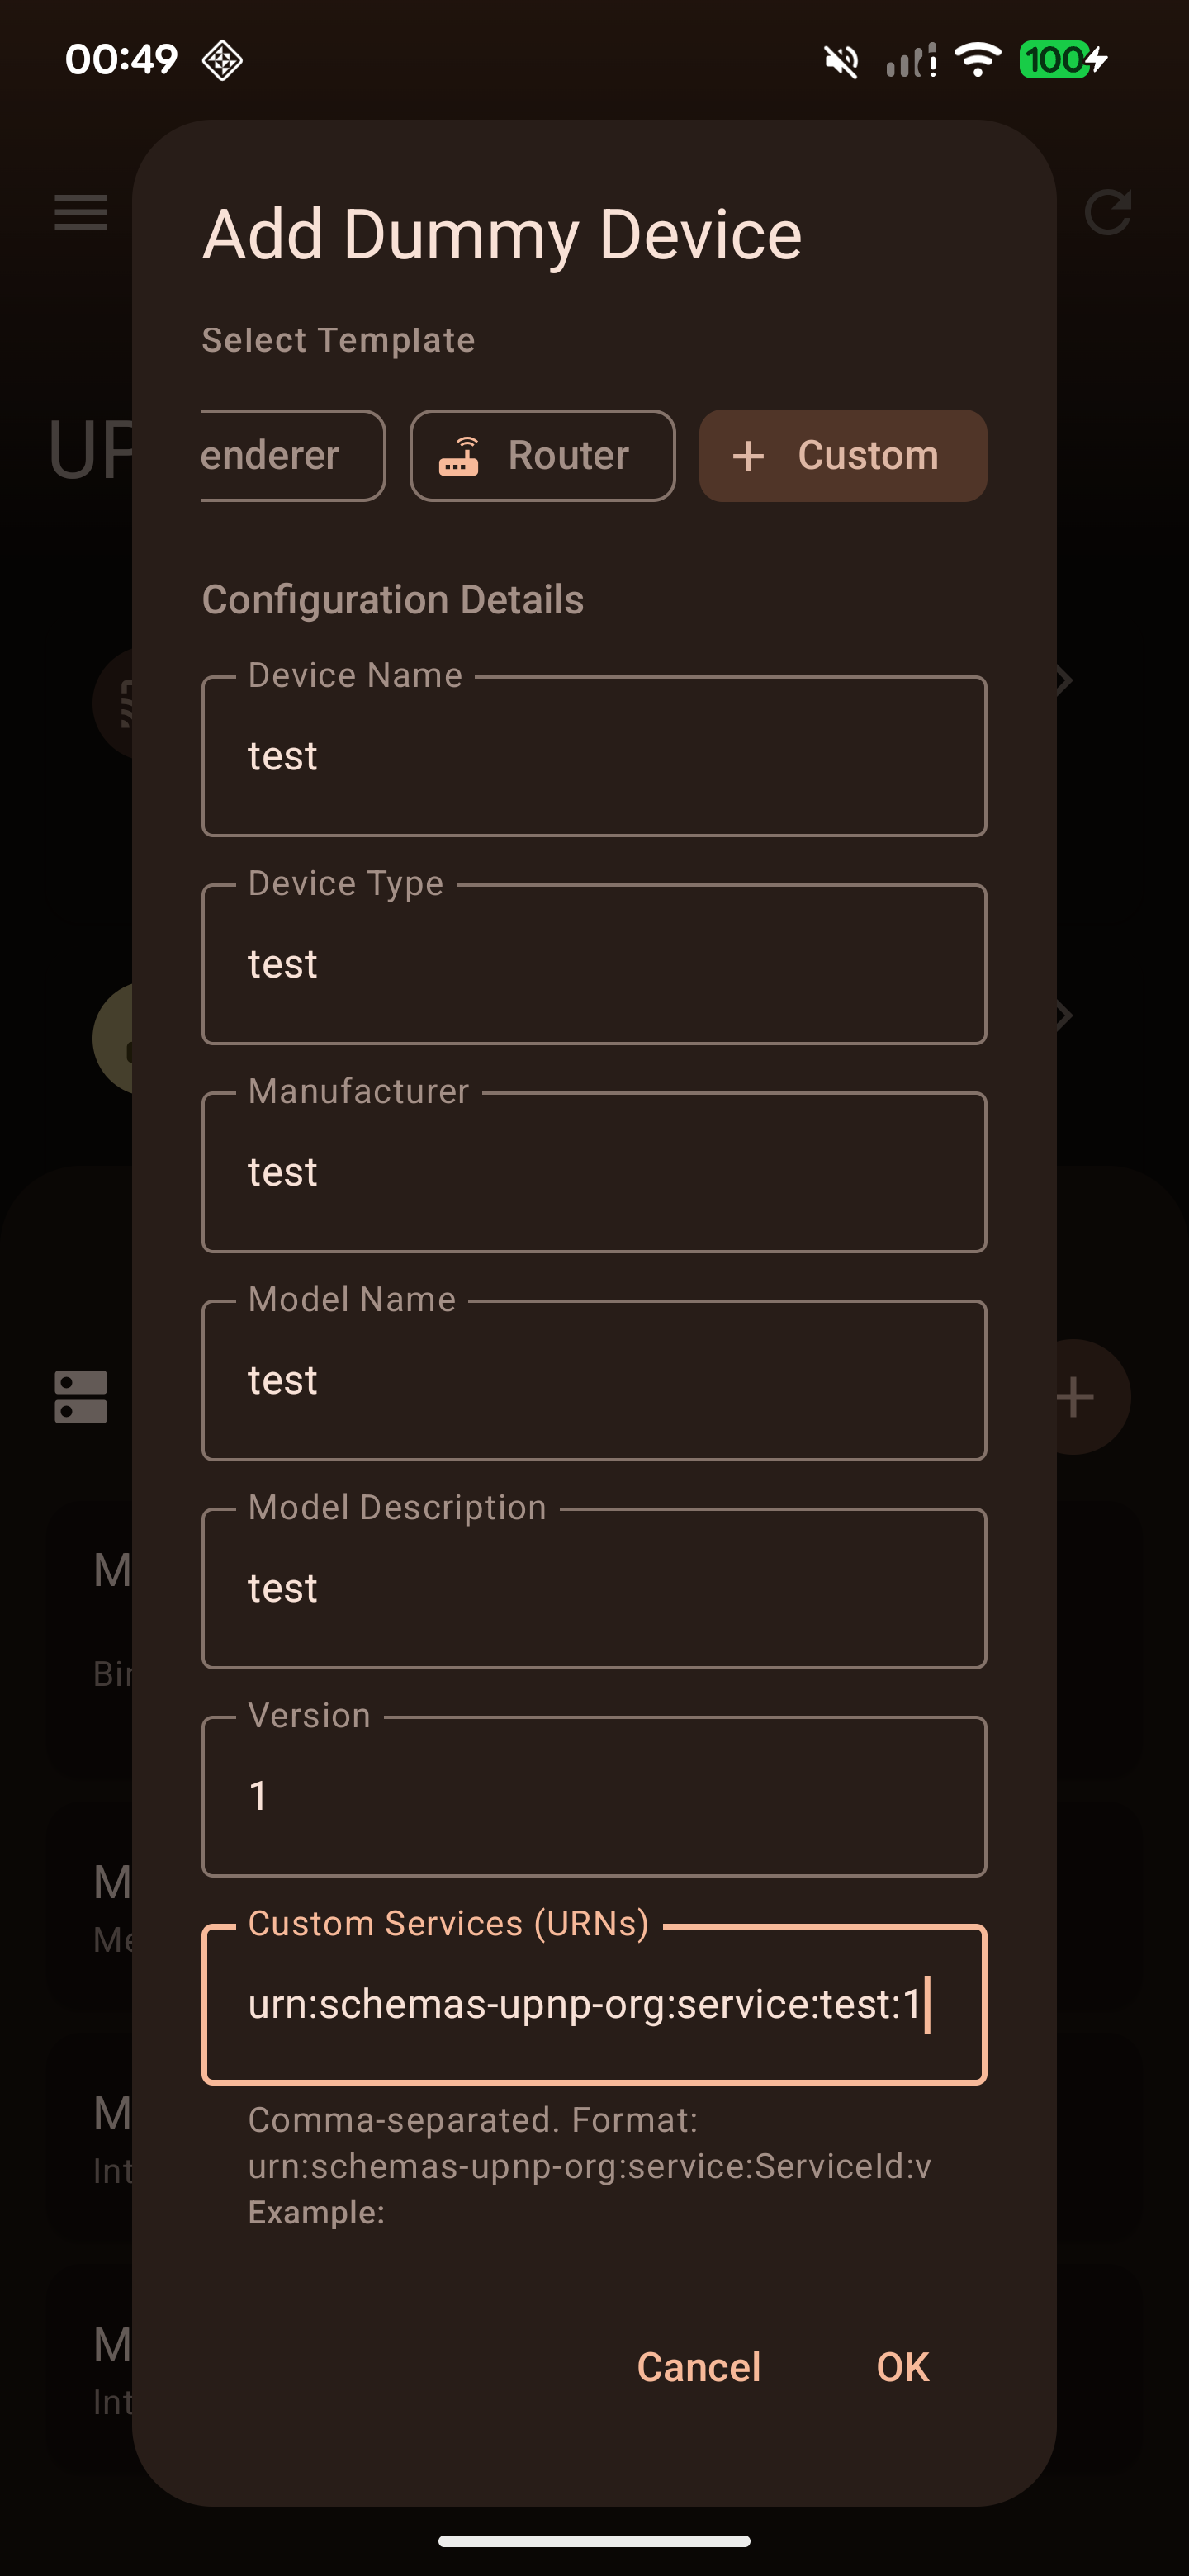Tap the refresh icon in top bar
Viewport: 1189px width, 2576px height.
(x=1107, y=212)
